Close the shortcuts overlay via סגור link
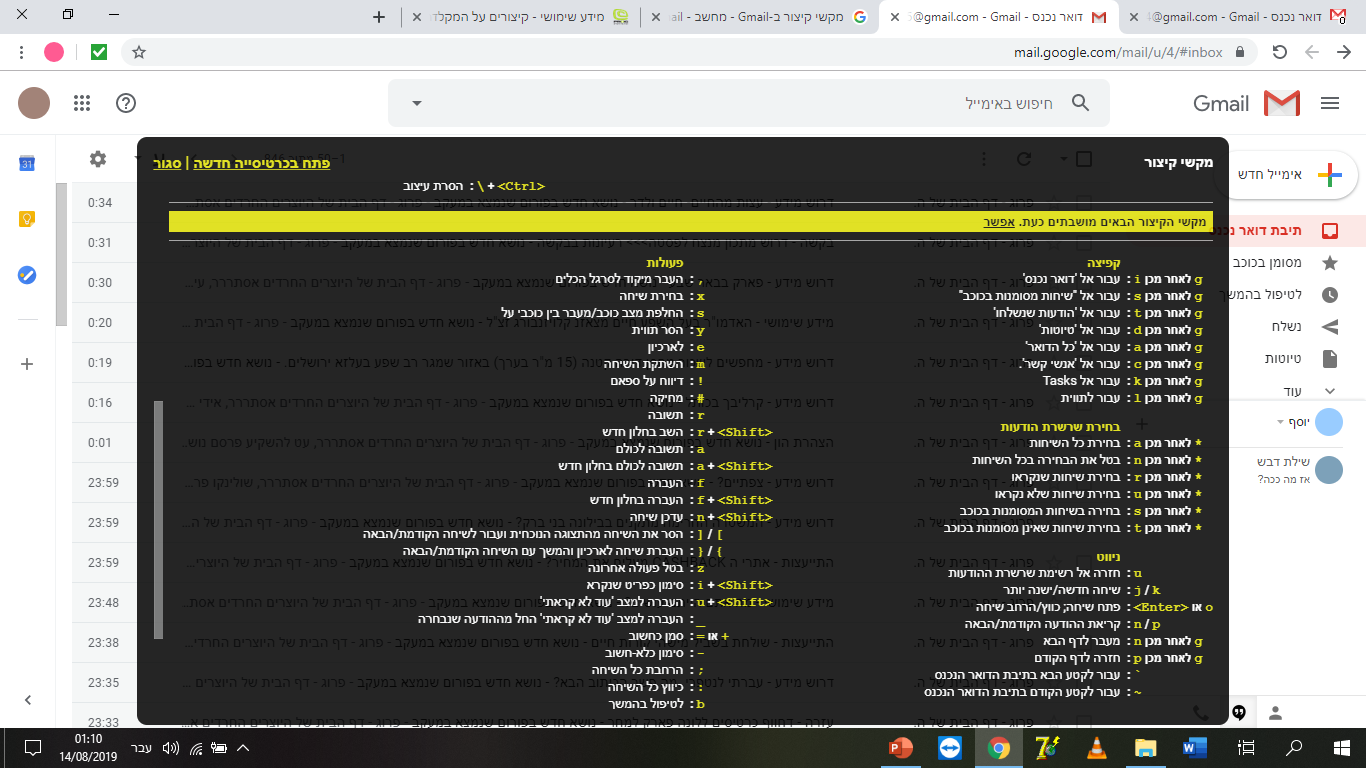1366x768 pixels. click(x=167, y=162)
